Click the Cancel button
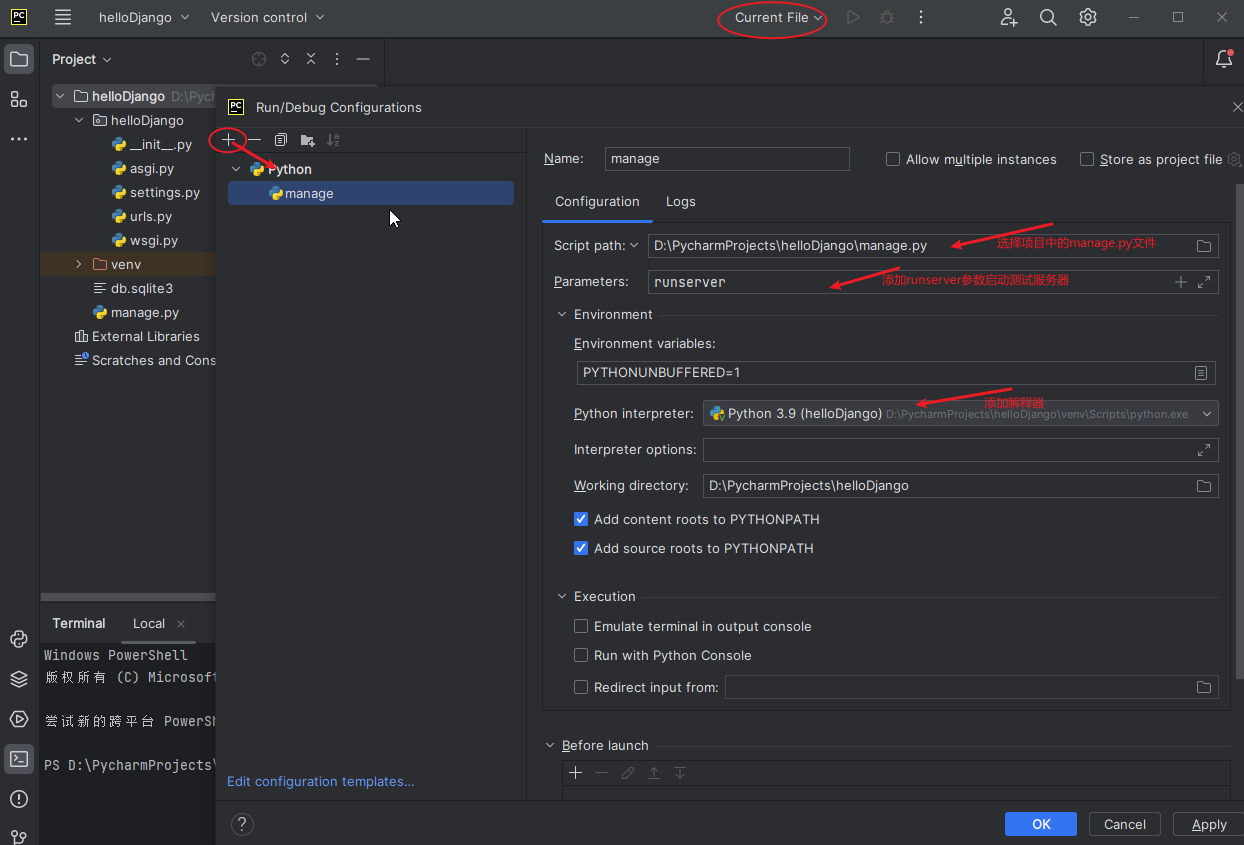 tap(1125, 824)
